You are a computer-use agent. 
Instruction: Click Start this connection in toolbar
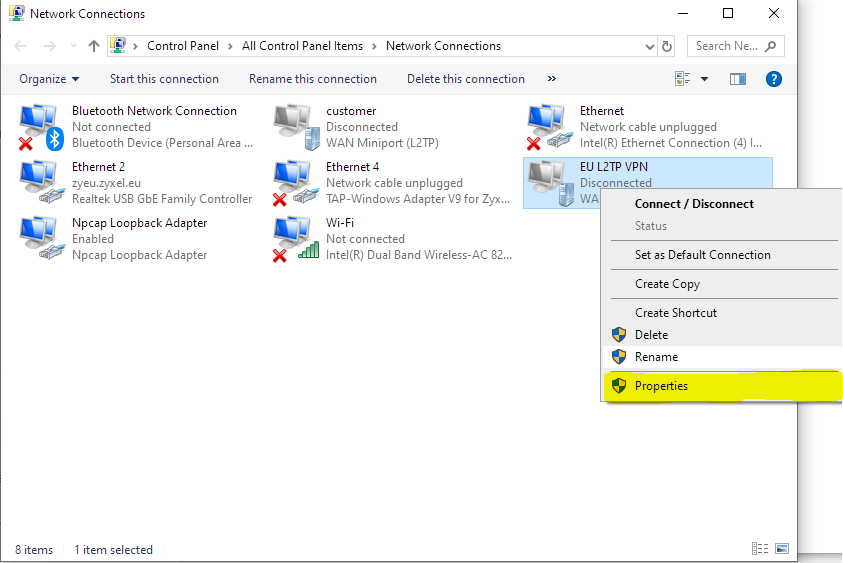164,79
